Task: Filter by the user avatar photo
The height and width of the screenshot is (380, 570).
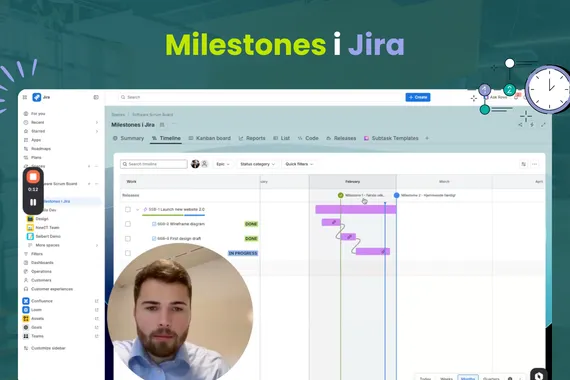Action: [195, 164]
